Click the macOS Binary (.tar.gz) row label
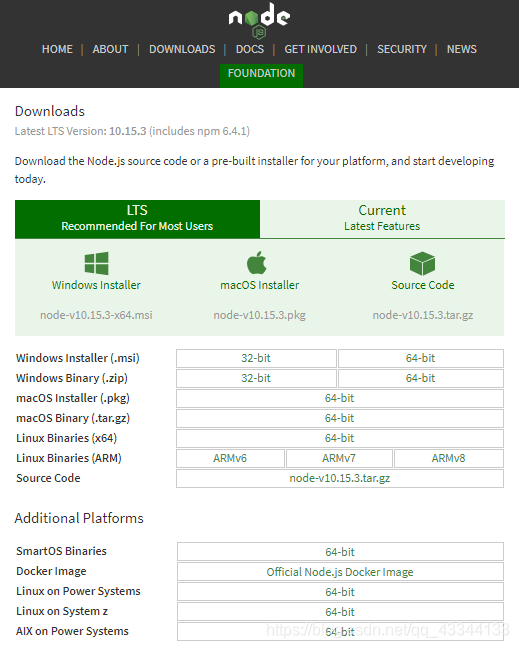 73,418
